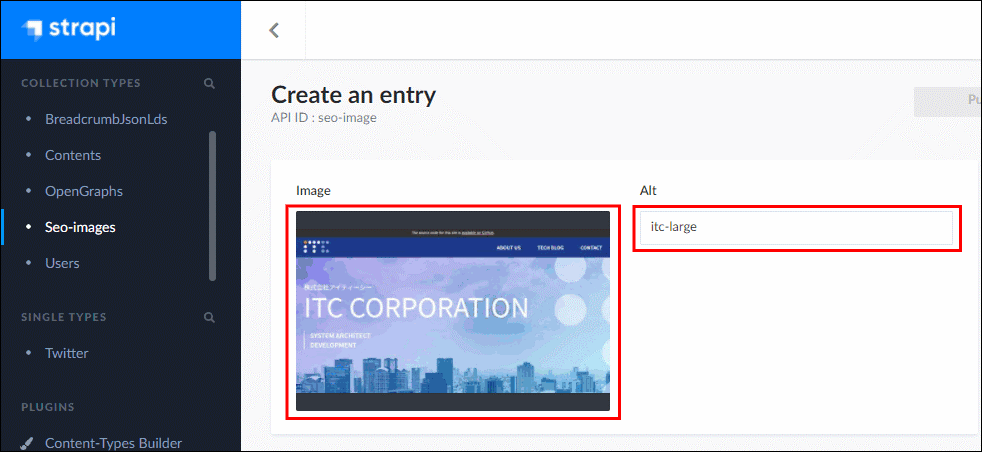This screenshot has height=452, width=982.
Task: Search single types with magnifier icon
Action: 209,317
